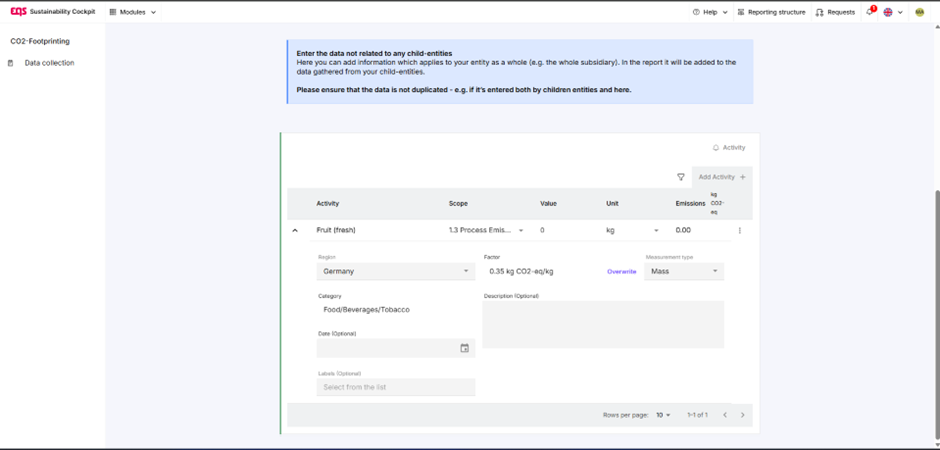Click the Labels select field
The image size is (940, 450).
(x=396, y=387)
